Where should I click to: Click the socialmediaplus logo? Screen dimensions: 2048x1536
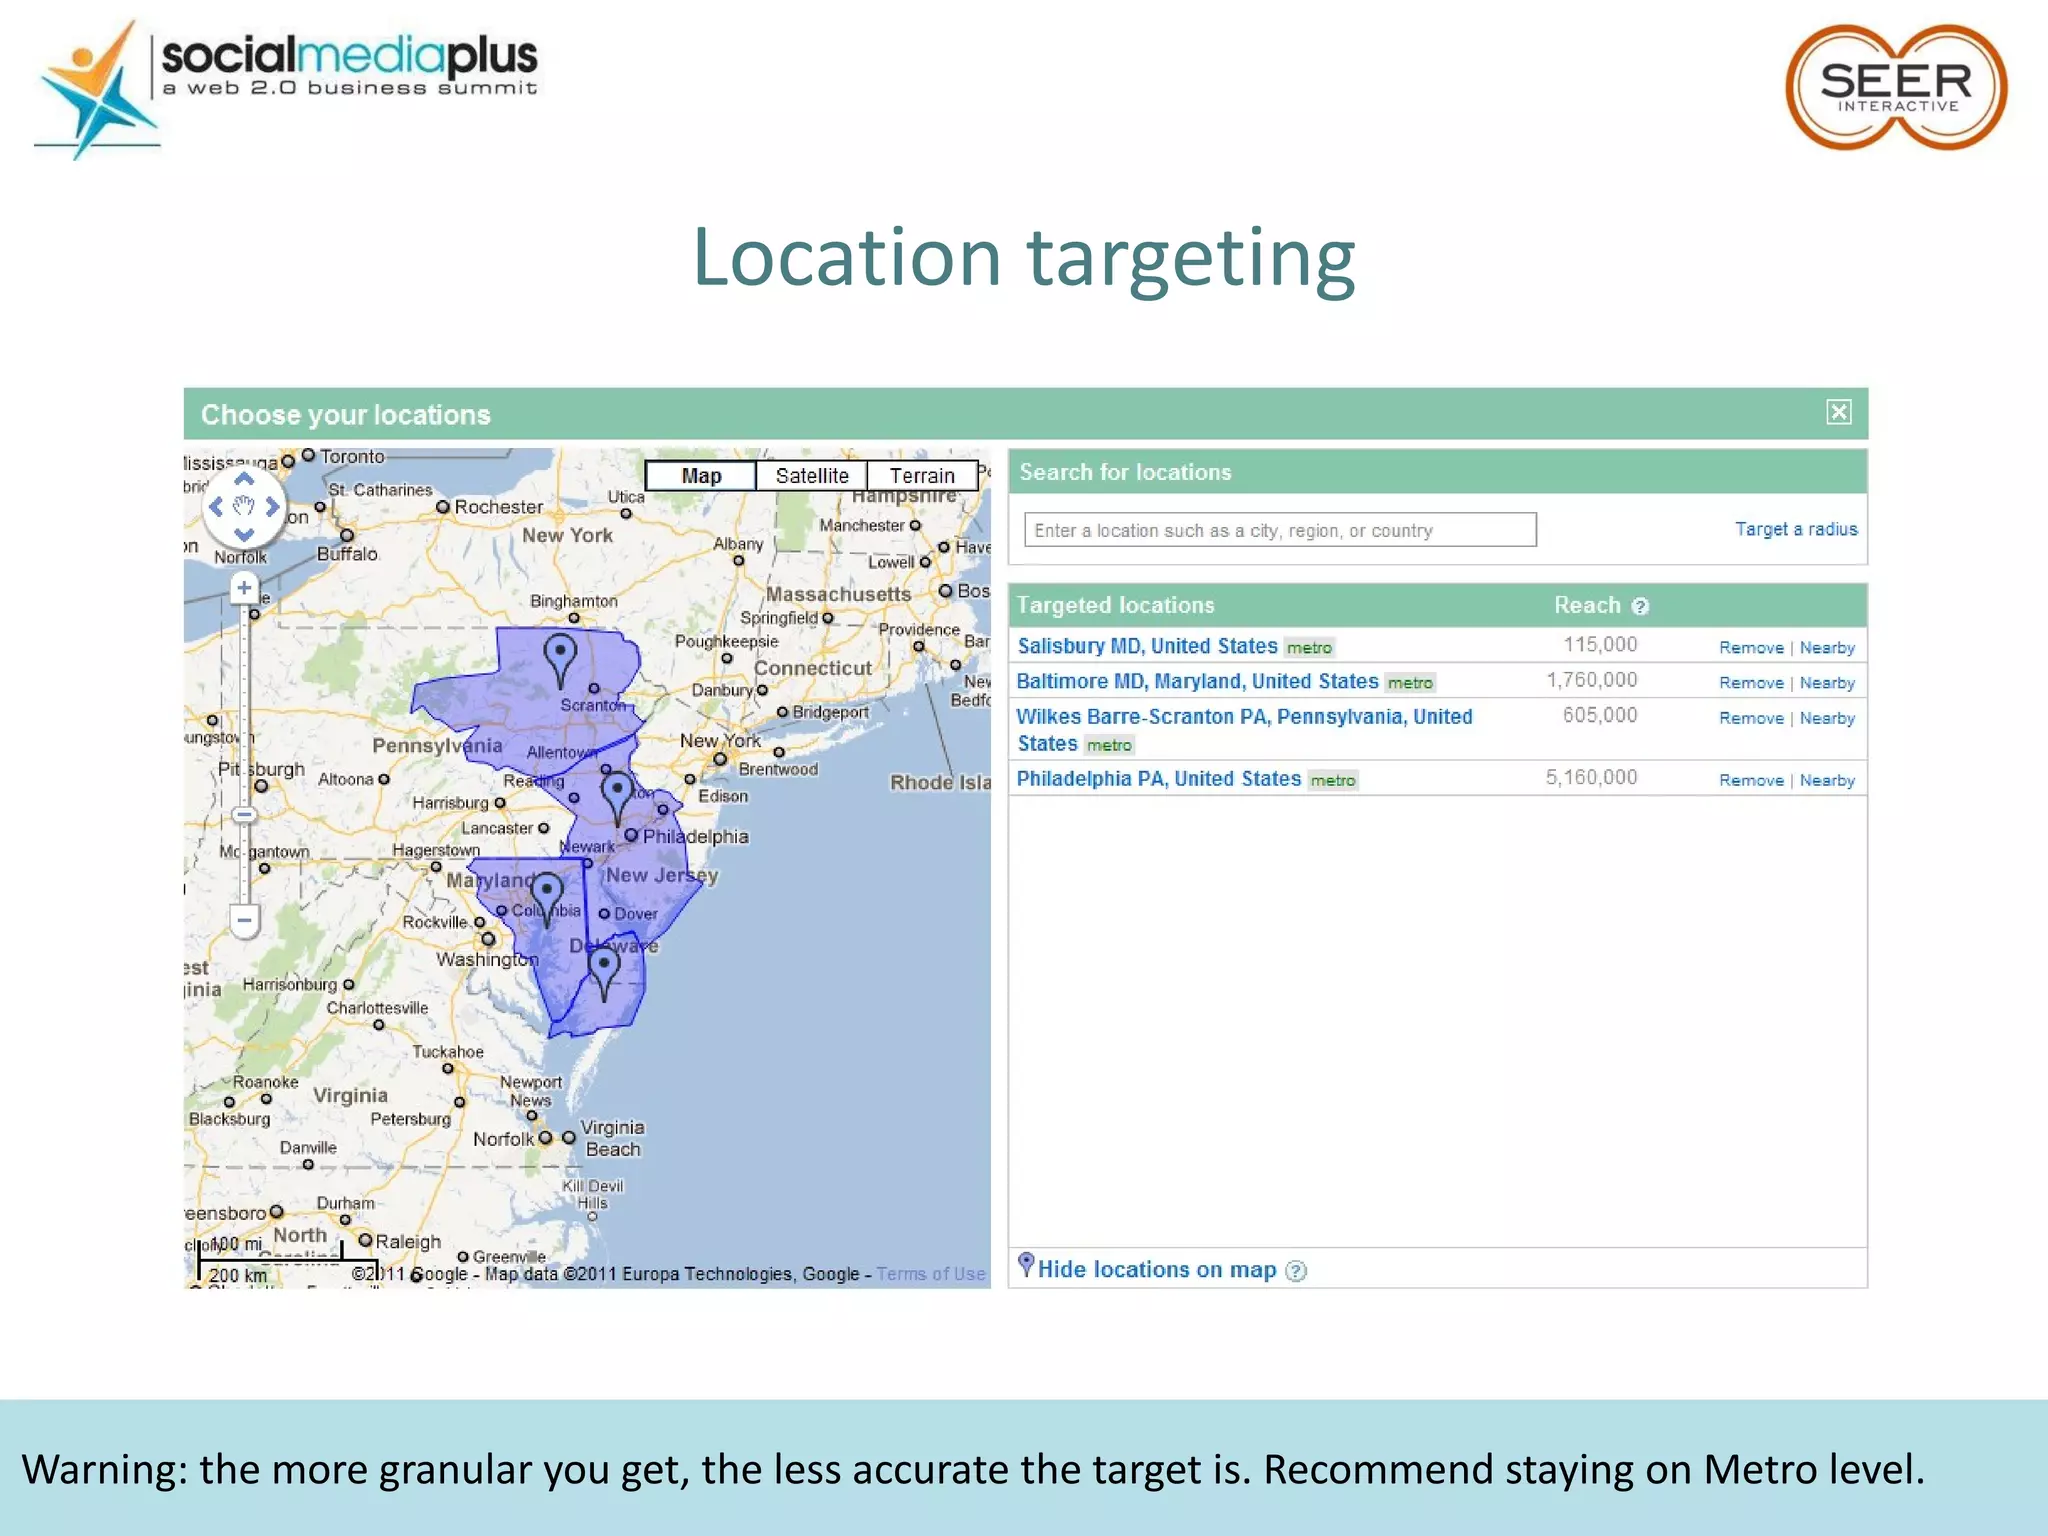286,88
